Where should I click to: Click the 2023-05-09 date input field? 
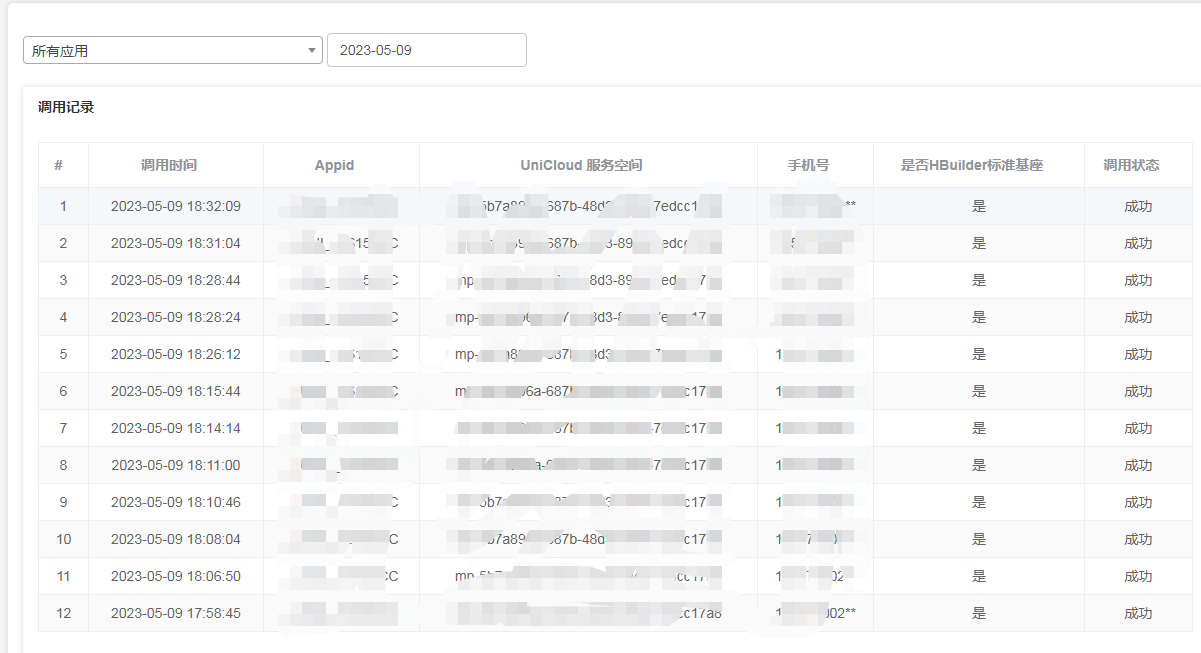426,50
